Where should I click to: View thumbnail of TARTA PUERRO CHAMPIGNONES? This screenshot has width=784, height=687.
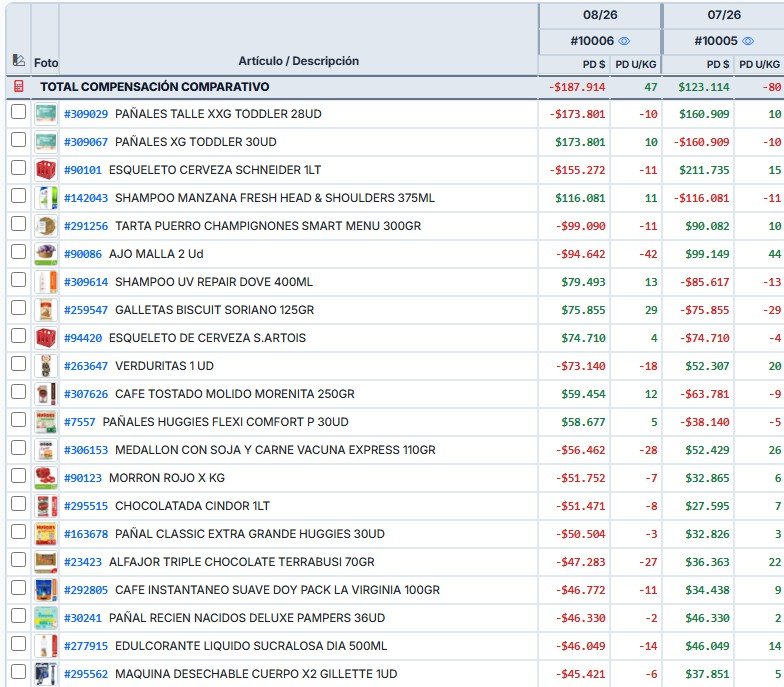46,226
